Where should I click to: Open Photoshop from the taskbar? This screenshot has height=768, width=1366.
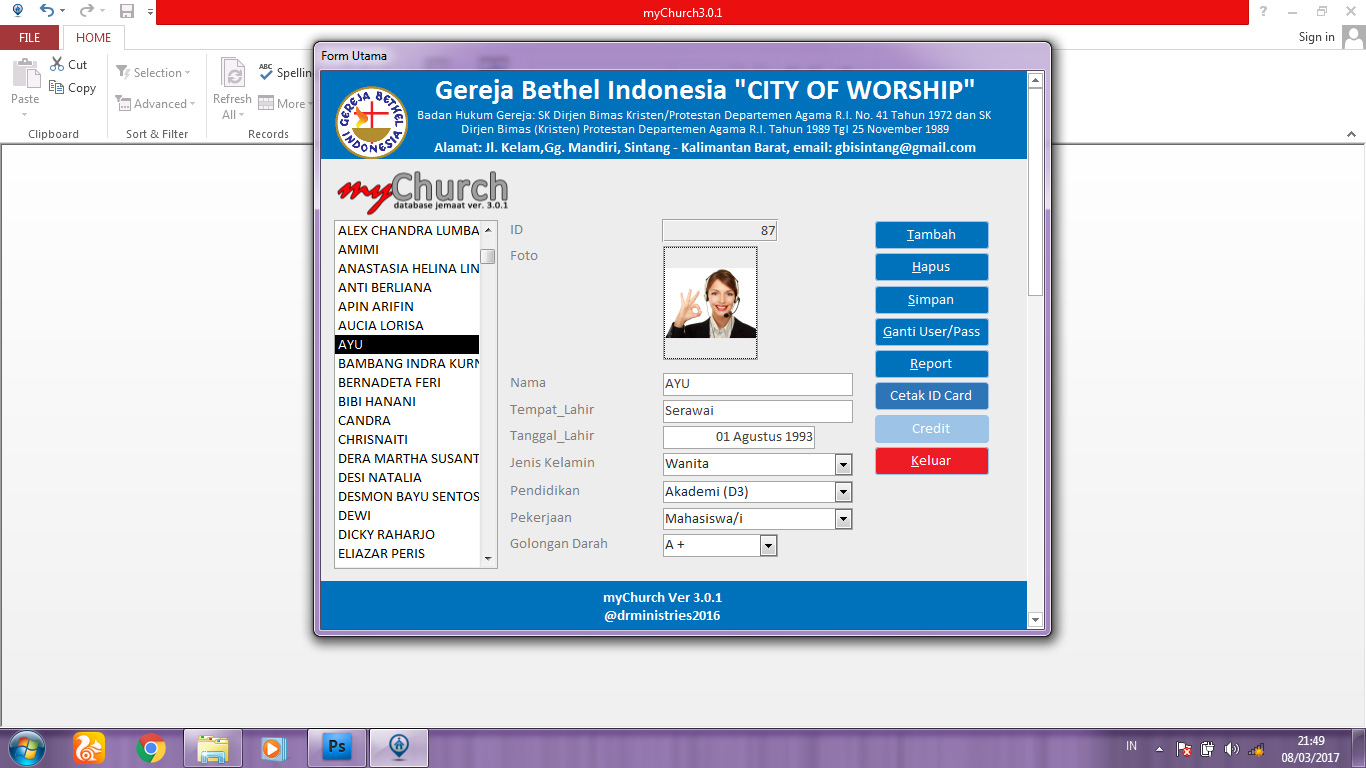tap(336, 745)
